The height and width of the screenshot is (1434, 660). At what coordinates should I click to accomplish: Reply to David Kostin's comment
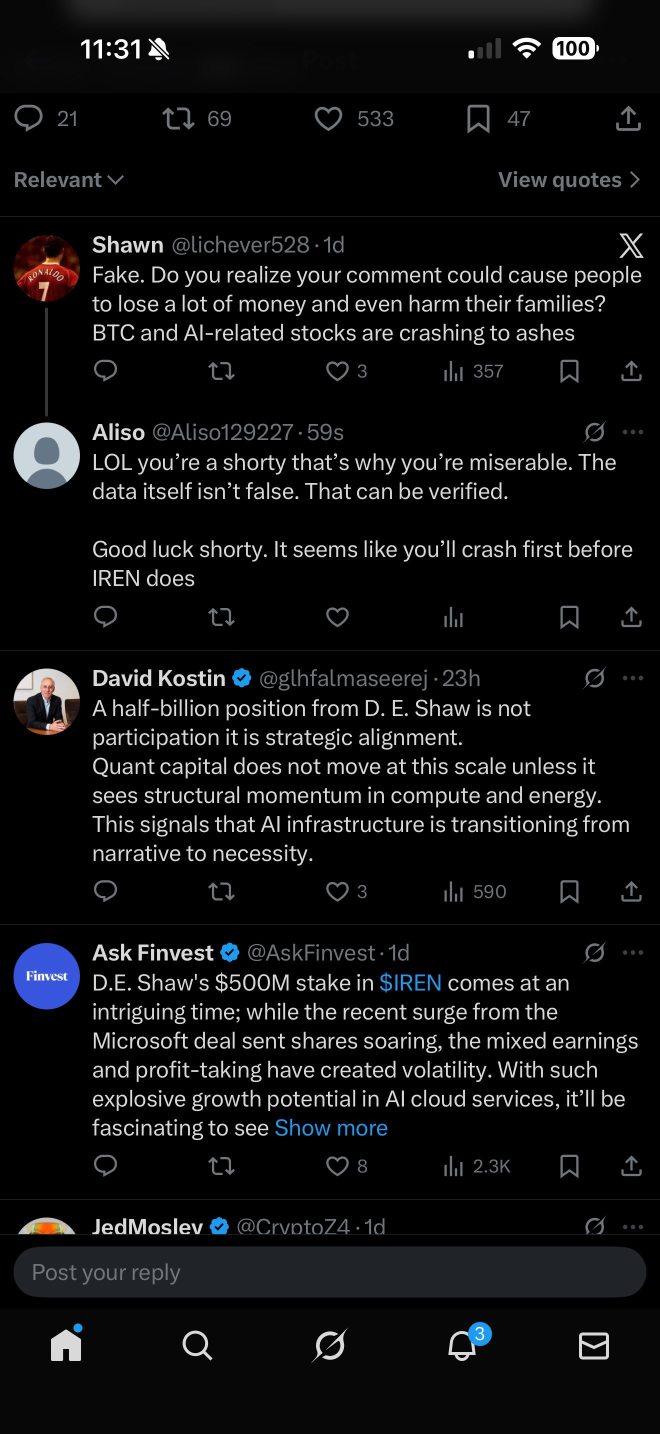105,891
